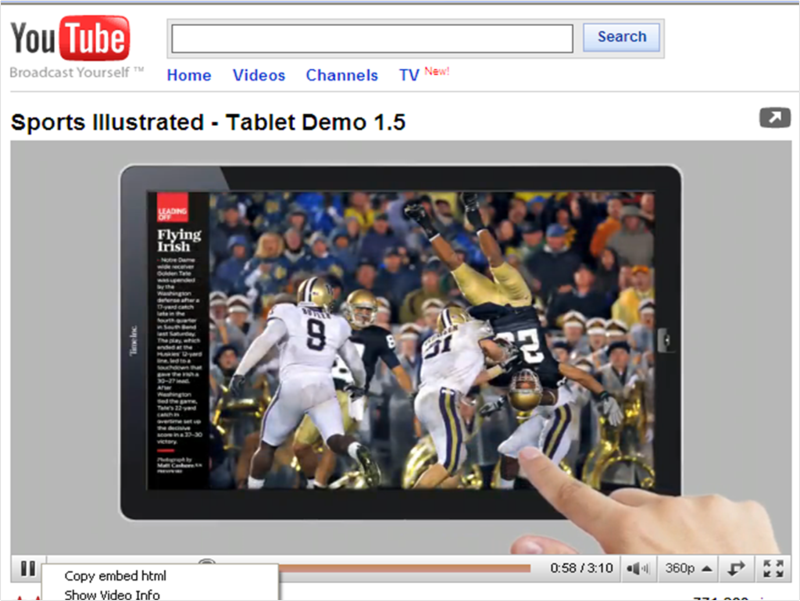
Task: Click the 0:58 / 3:10 time display
Action: click(581, 568)
